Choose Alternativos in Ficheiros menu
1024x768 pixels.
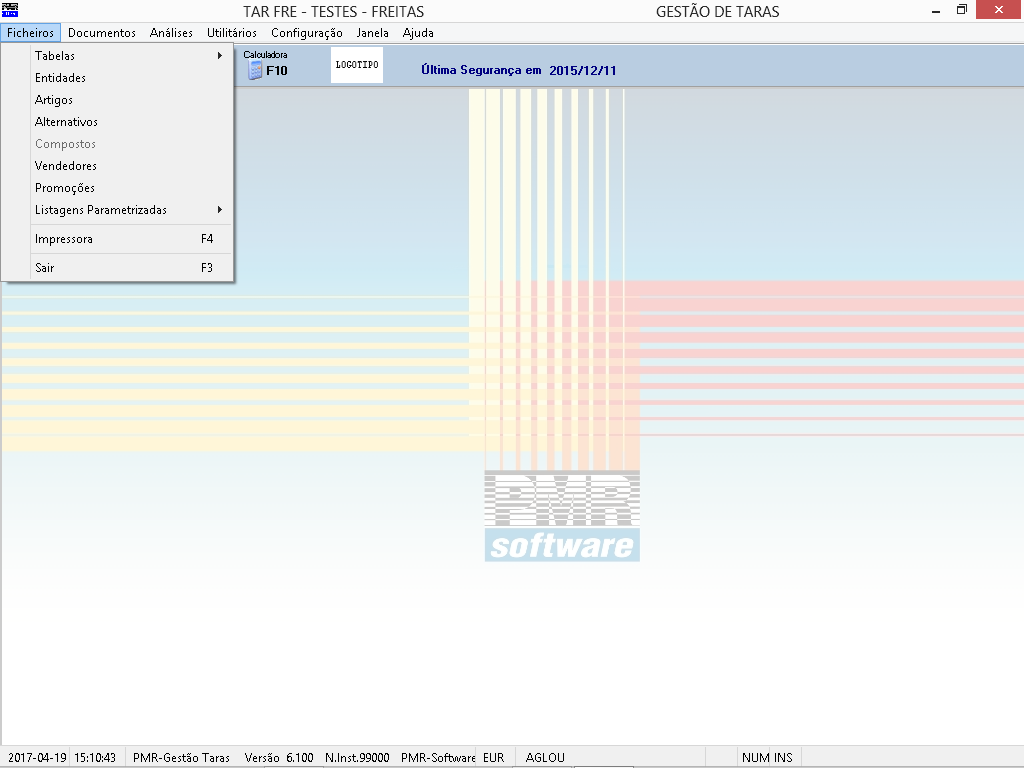pyautogui.click(x=130, y=121)
